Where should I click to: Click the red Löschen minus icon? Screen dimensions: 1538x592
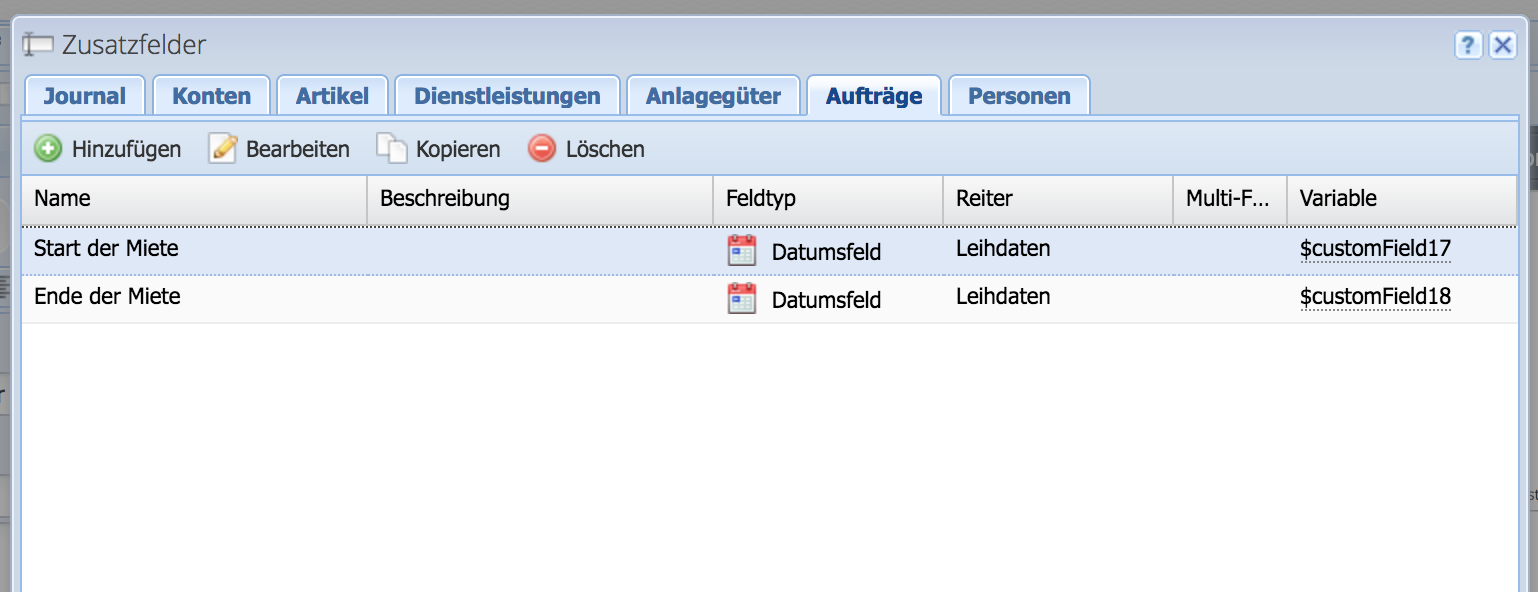pos(542,149)
